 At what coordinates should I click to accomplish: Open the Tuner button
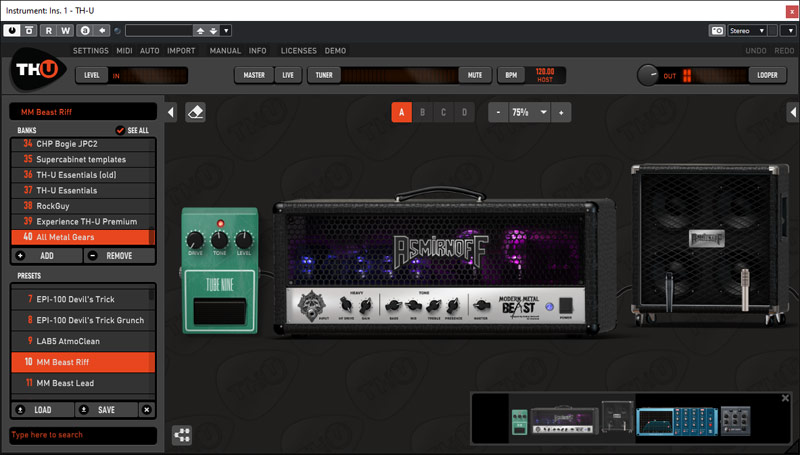click(324, 75)
